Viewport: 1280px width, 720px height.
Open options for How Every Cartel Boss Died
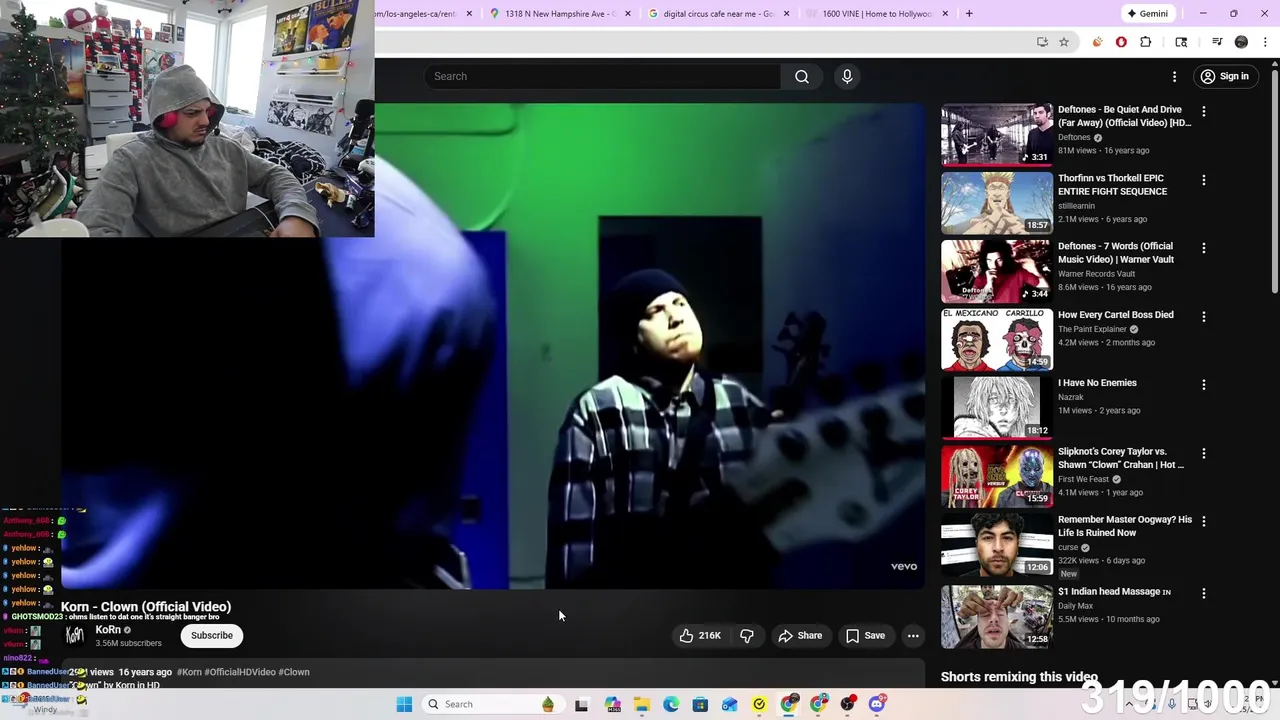(x=1204, y=317)
